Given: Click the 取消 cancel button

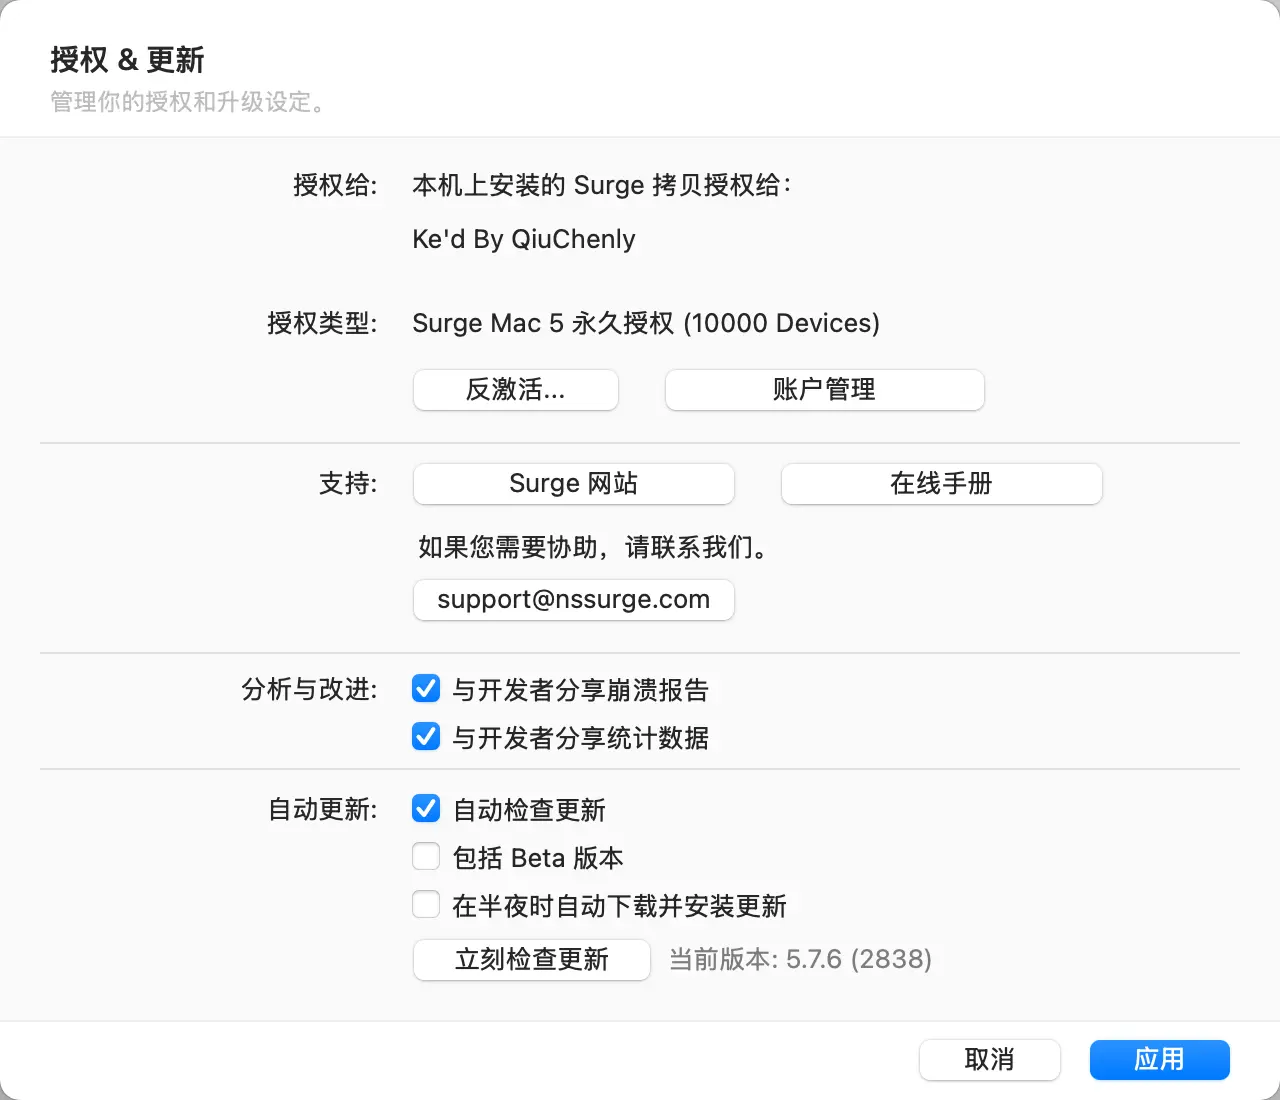Looking at the screenshot, I should [990, 1060].
